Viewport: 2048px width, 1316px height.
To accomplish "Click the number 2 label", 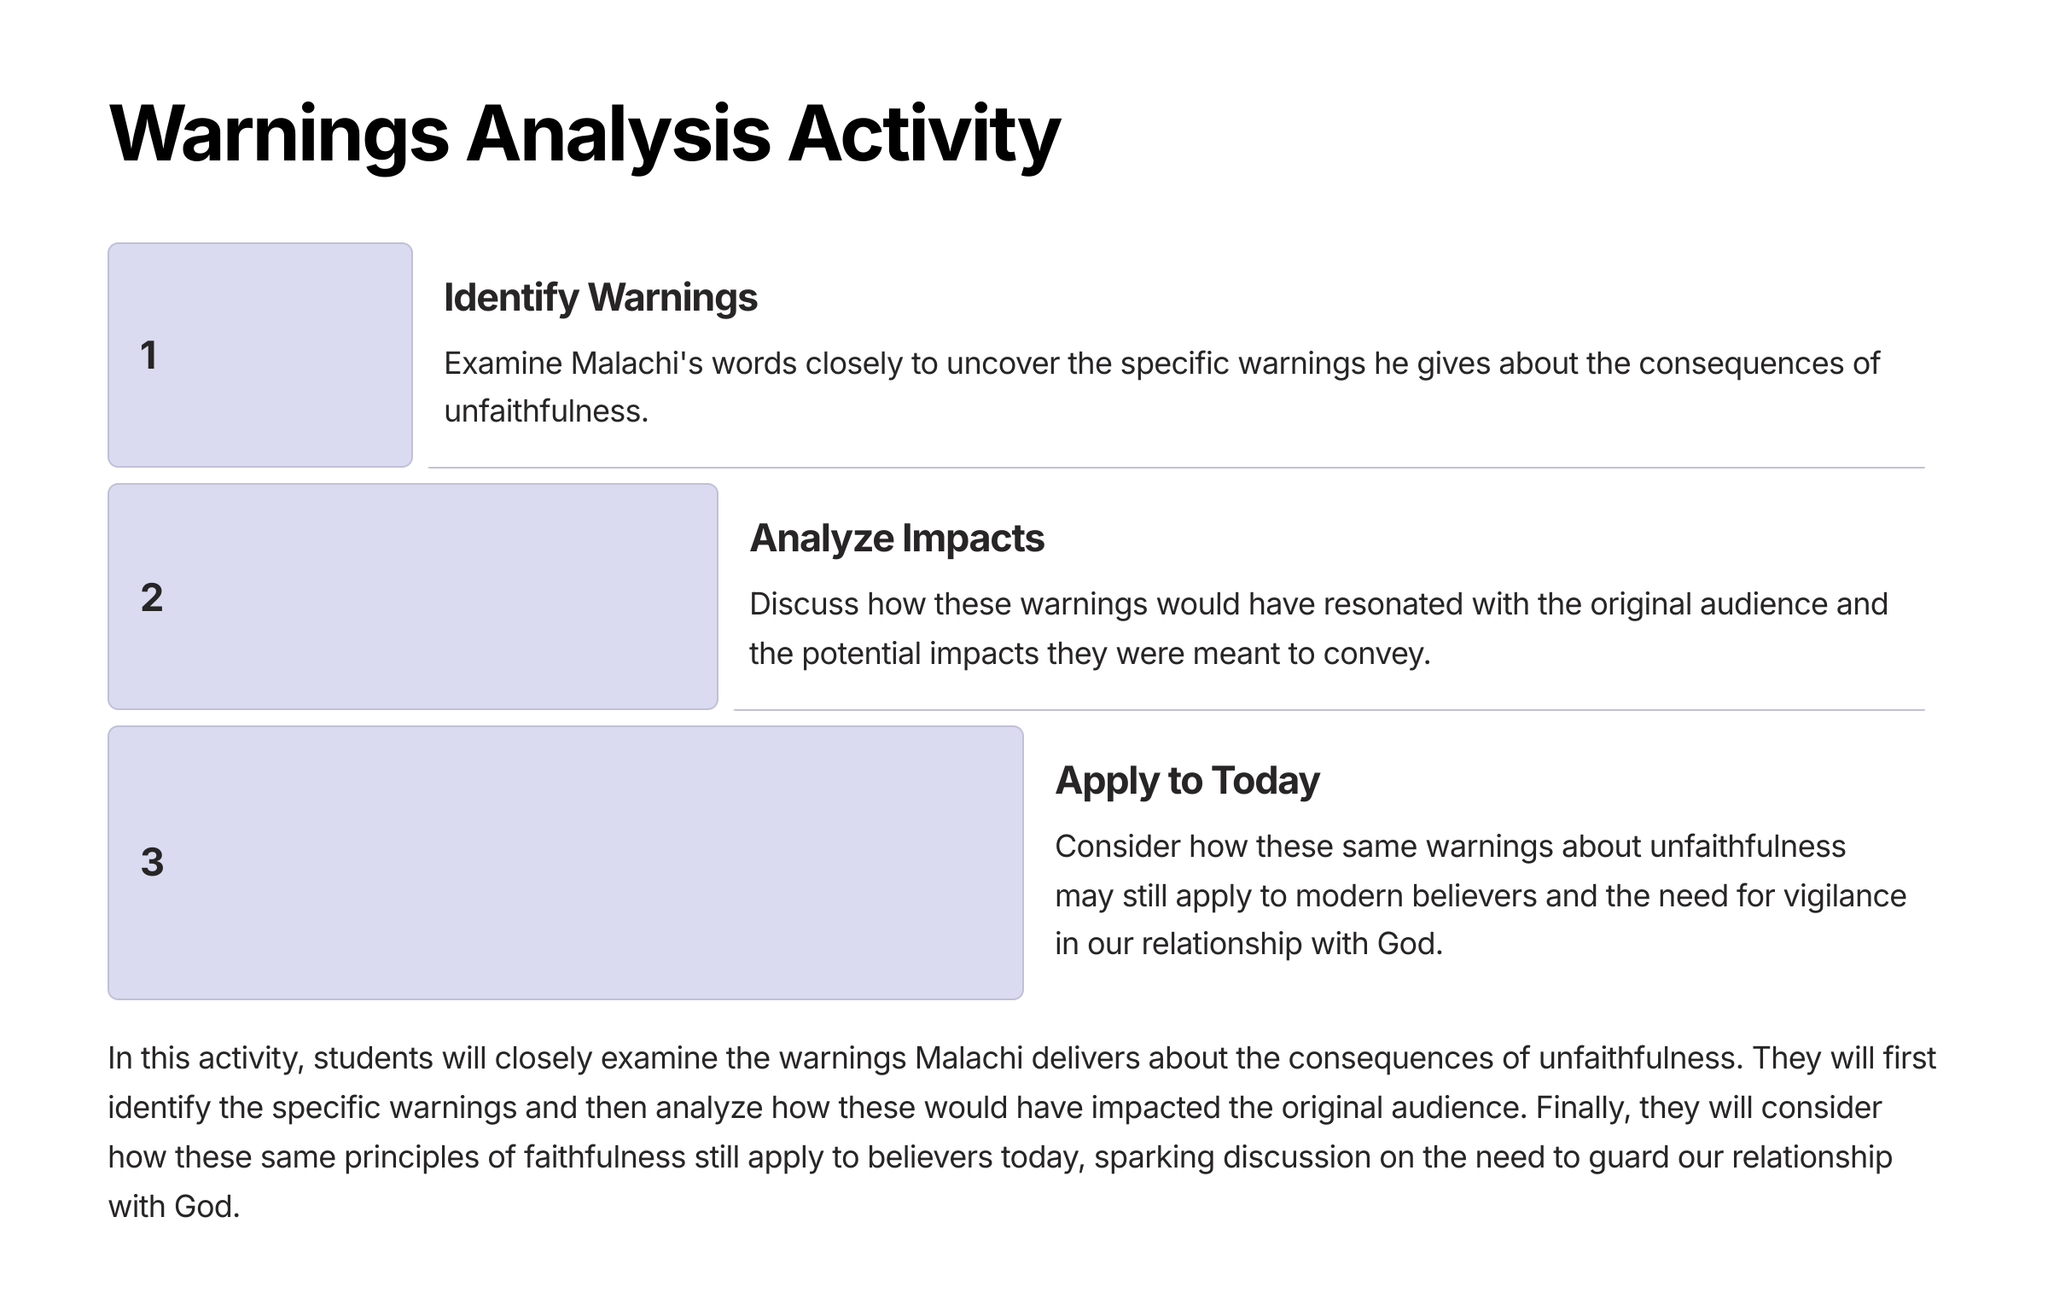I will (152, 598).
